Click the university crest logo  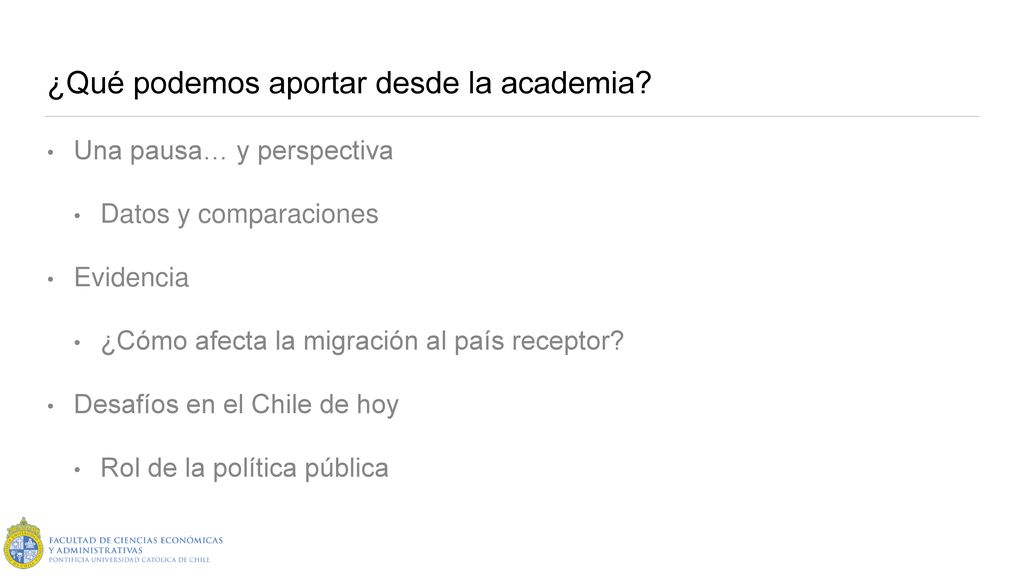23,543
